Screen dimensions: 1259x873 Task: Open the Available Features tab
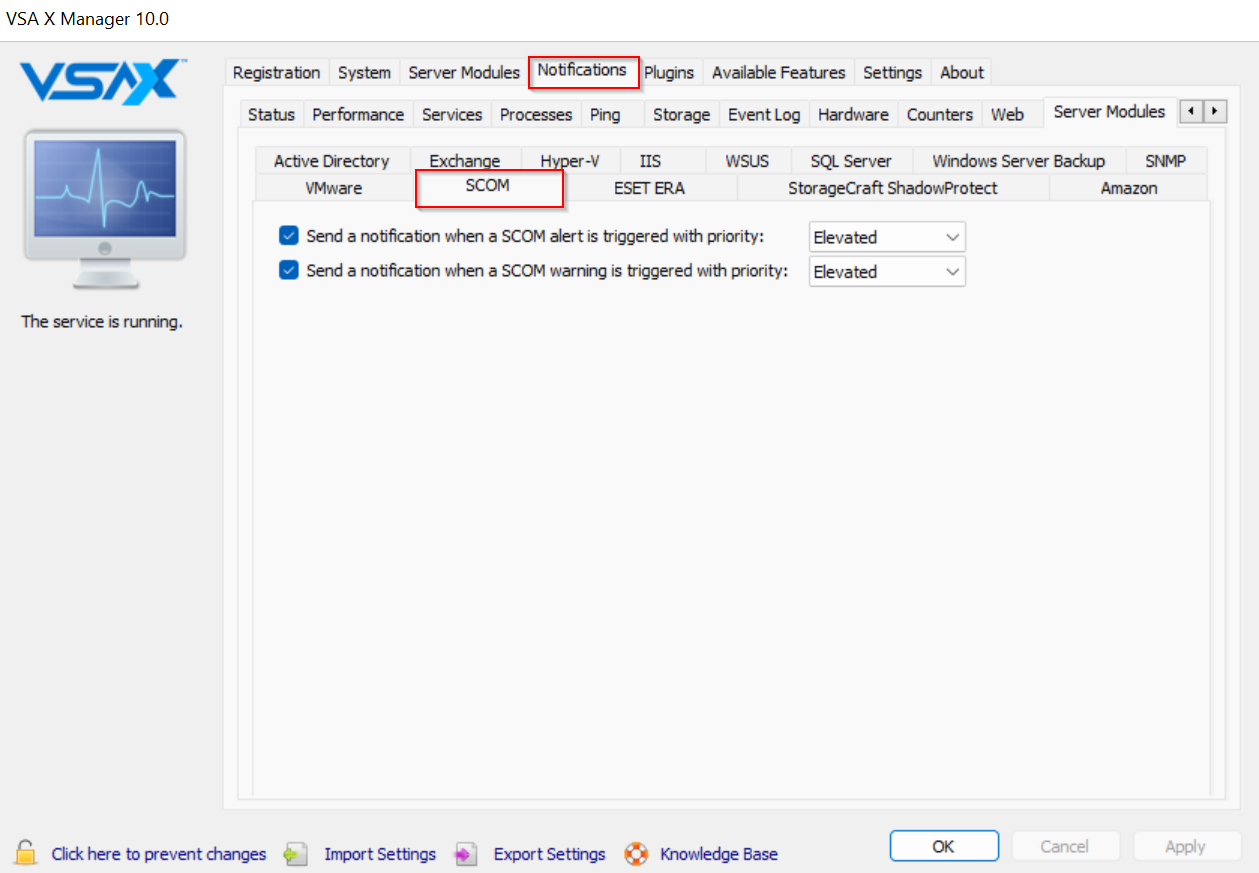(x=778, y=72)
